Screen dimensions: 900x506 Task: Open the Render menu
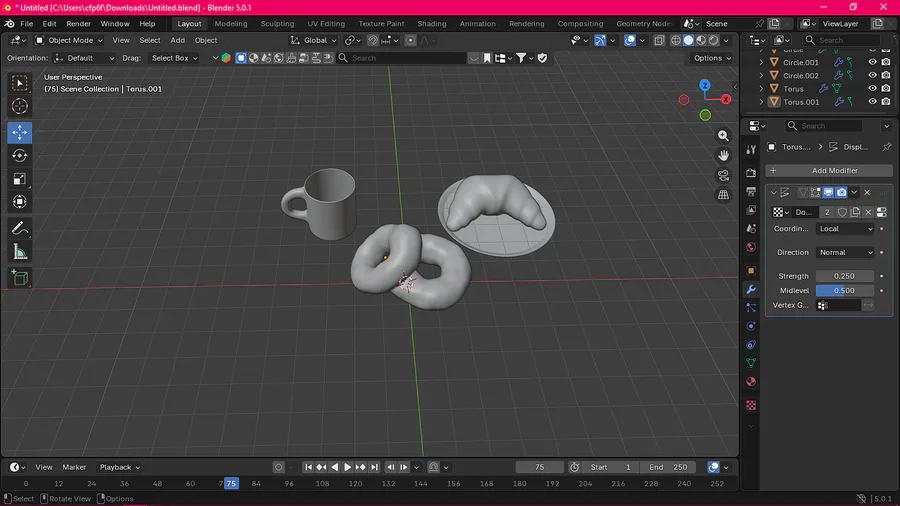tap(78, 24)
